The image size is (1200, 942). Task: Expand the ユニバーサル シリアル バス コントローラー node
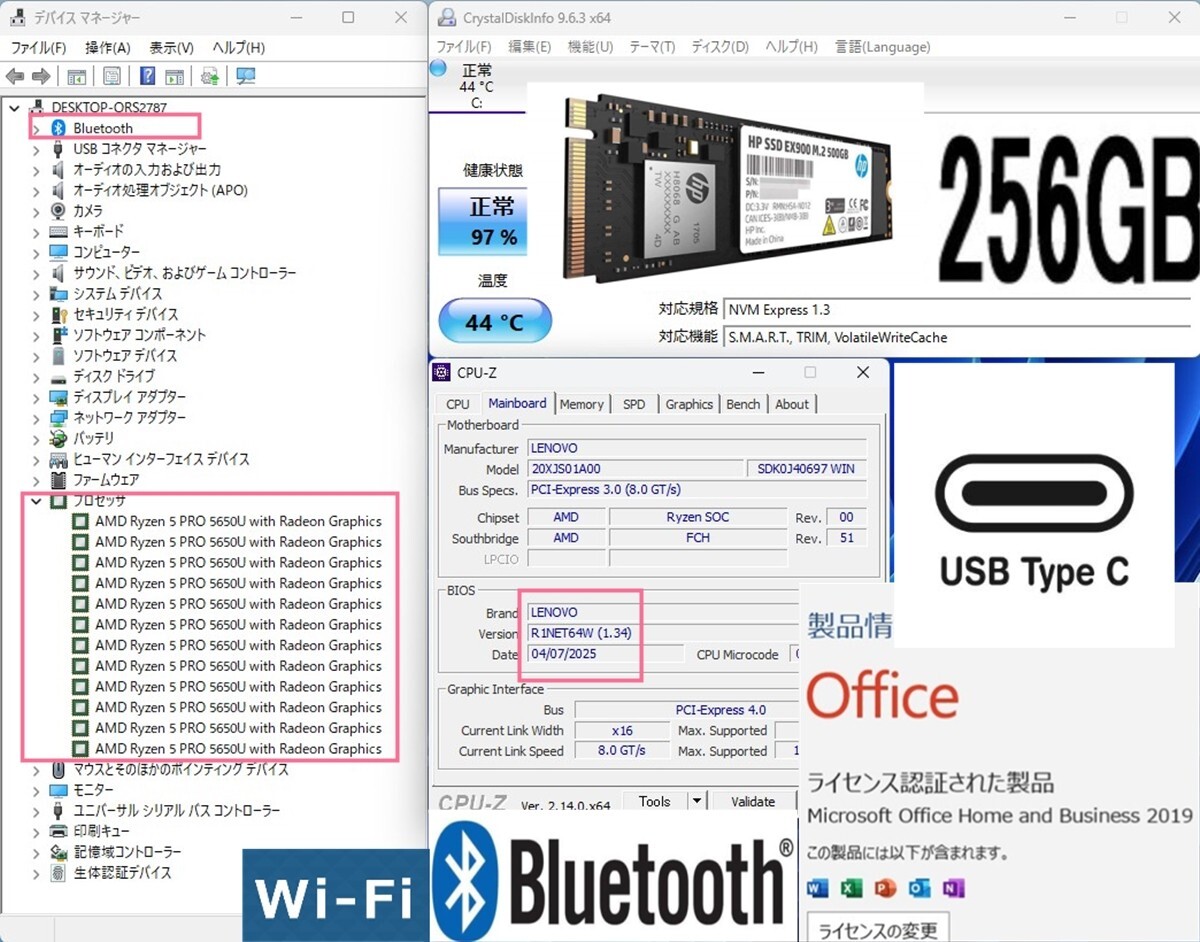[x=36, y=810]
